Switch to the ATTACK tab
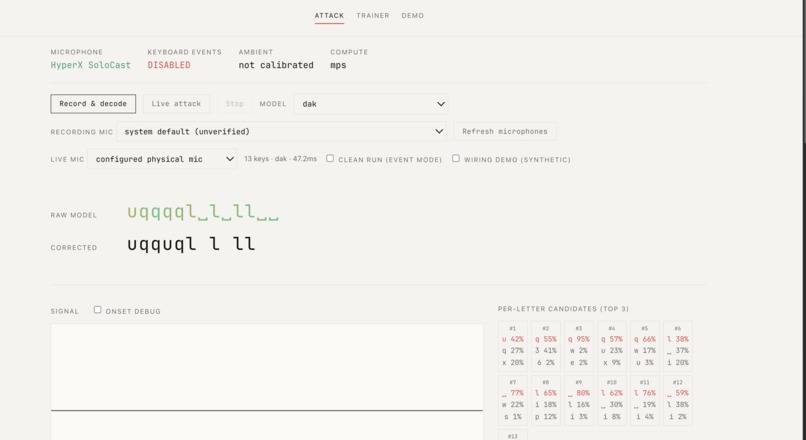The width and height of the screenshot is (806, 440). pyautogui.click(x=329, y=15)
